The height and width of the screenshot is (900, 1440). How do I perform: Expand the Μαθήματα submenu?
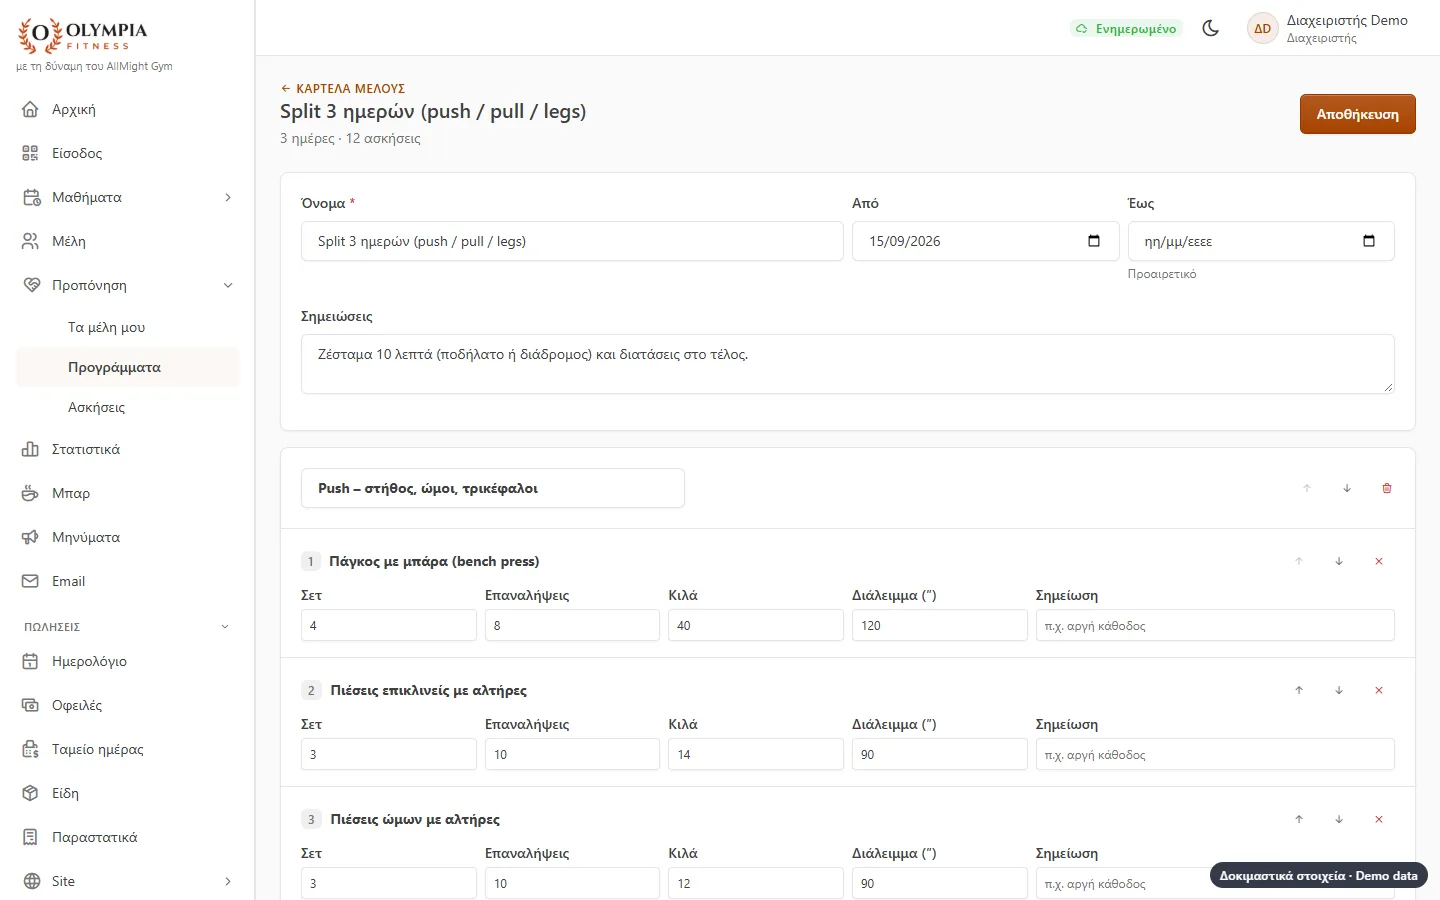[x=228, y=197]
